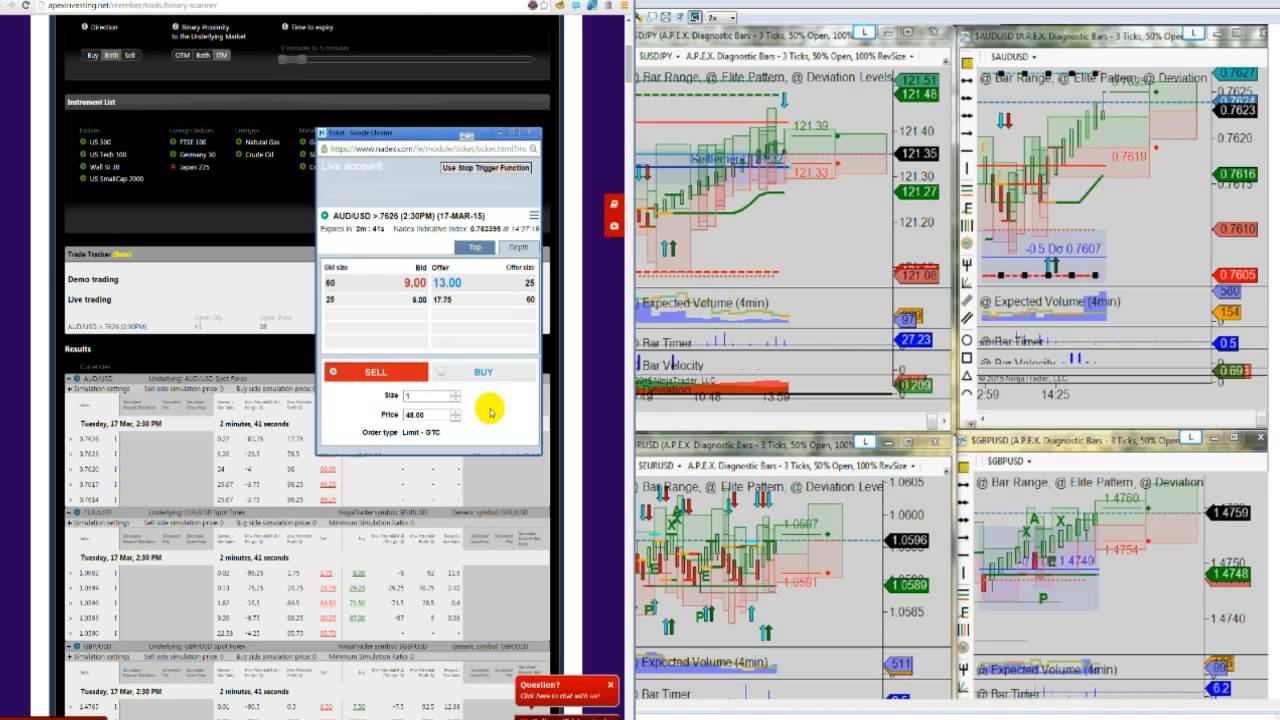Select the arc drawing tool in AUDUSD chart

point(967,394)
